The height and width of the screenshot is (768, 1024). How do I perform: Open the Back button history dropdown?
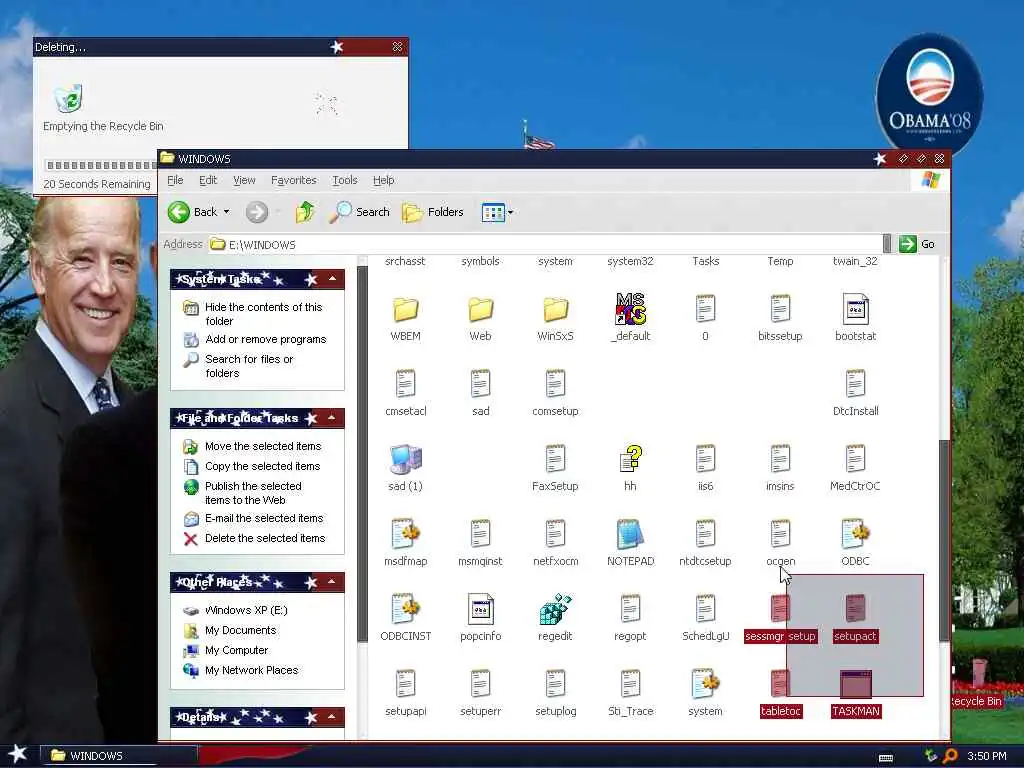227,212
